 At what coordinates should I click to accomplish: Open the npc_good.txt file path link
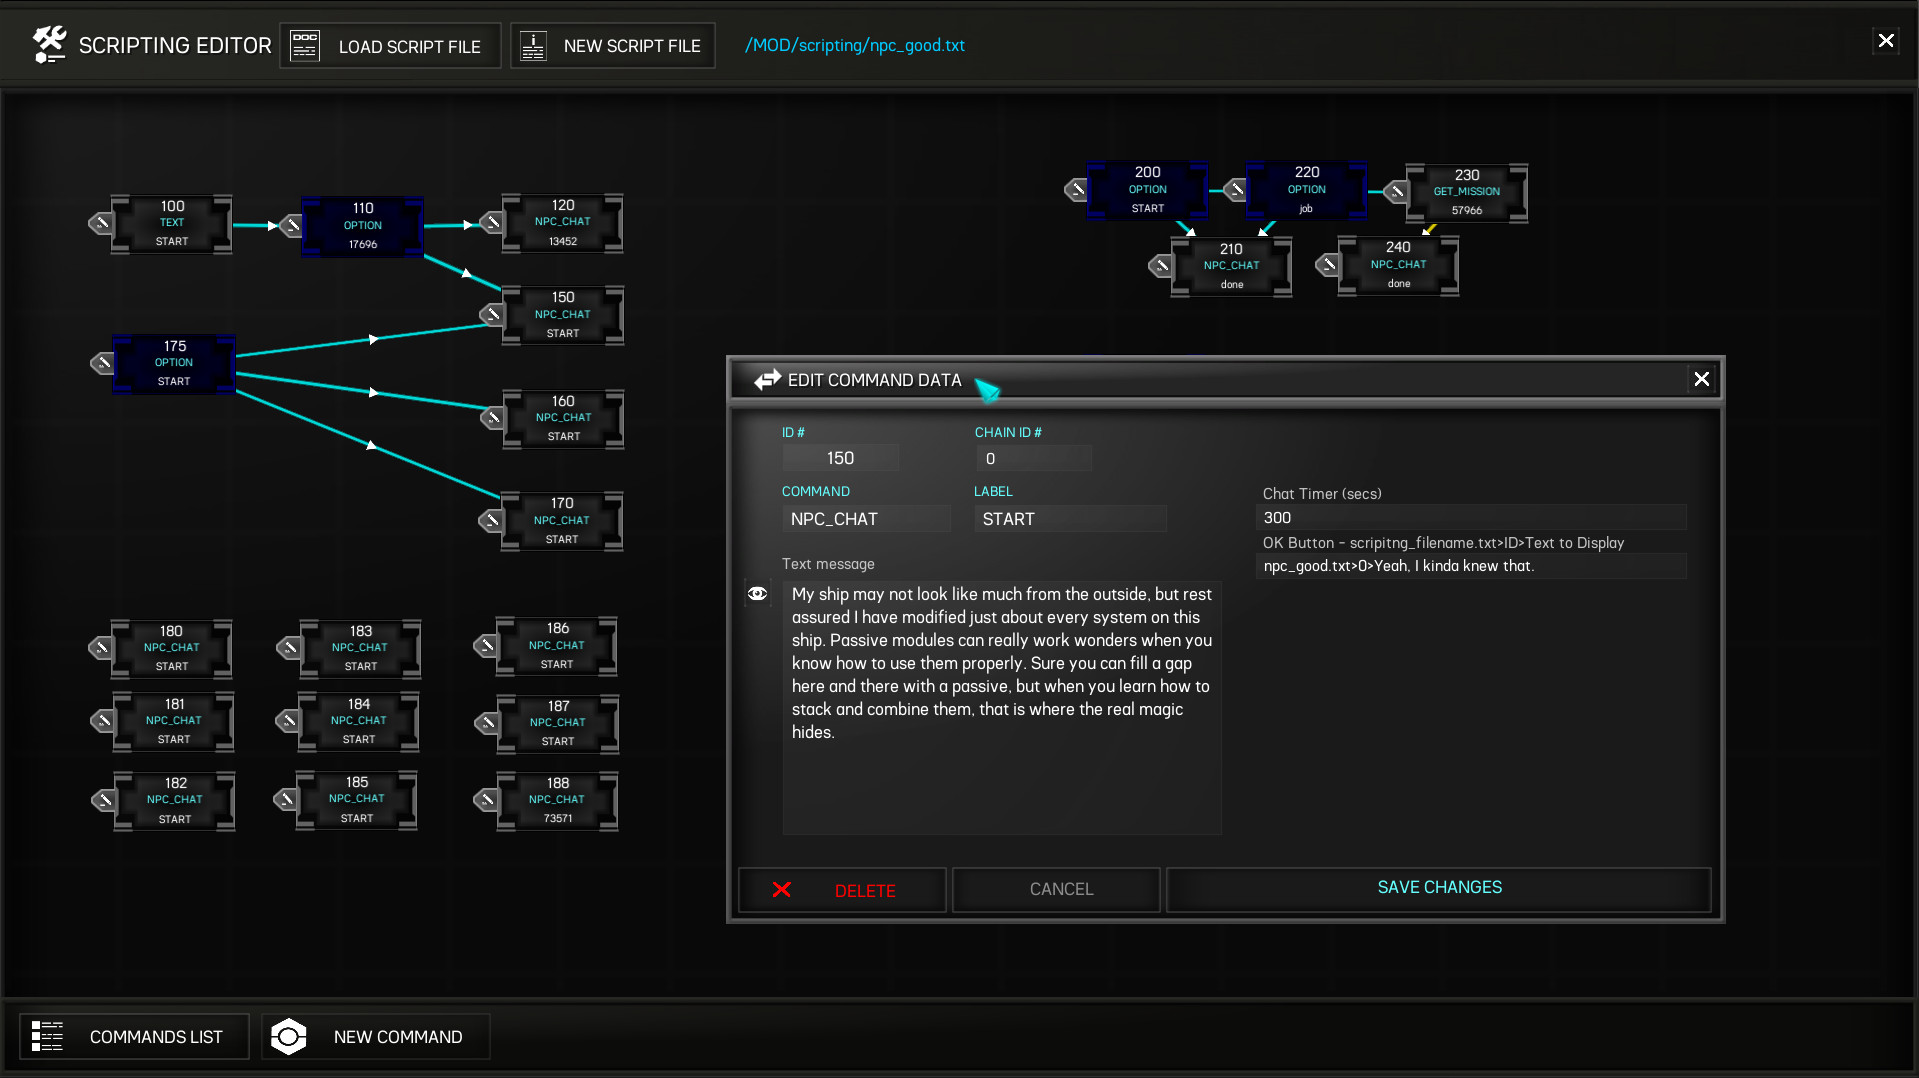(854, 45)
